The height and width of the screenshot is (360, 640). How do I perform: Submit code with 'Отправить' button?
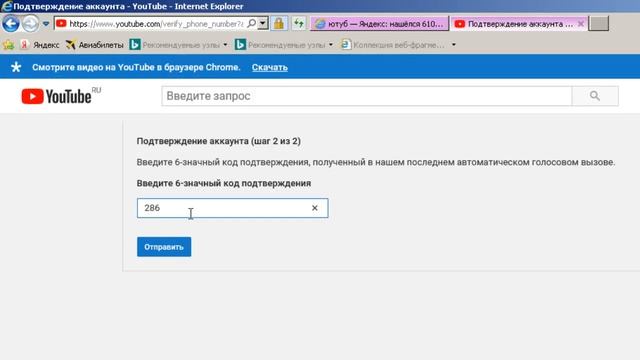pyautogui.click(x=164, y=247)
